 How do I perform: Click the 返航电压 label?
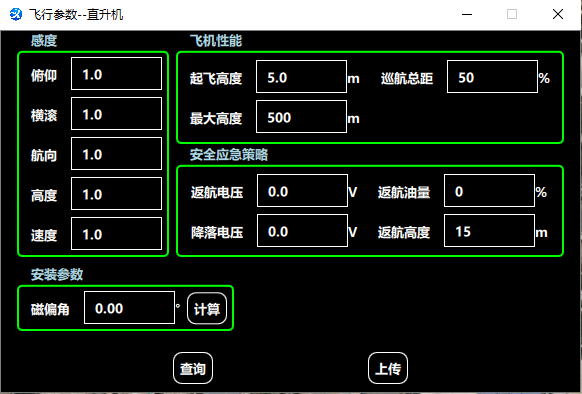point(217,192)
